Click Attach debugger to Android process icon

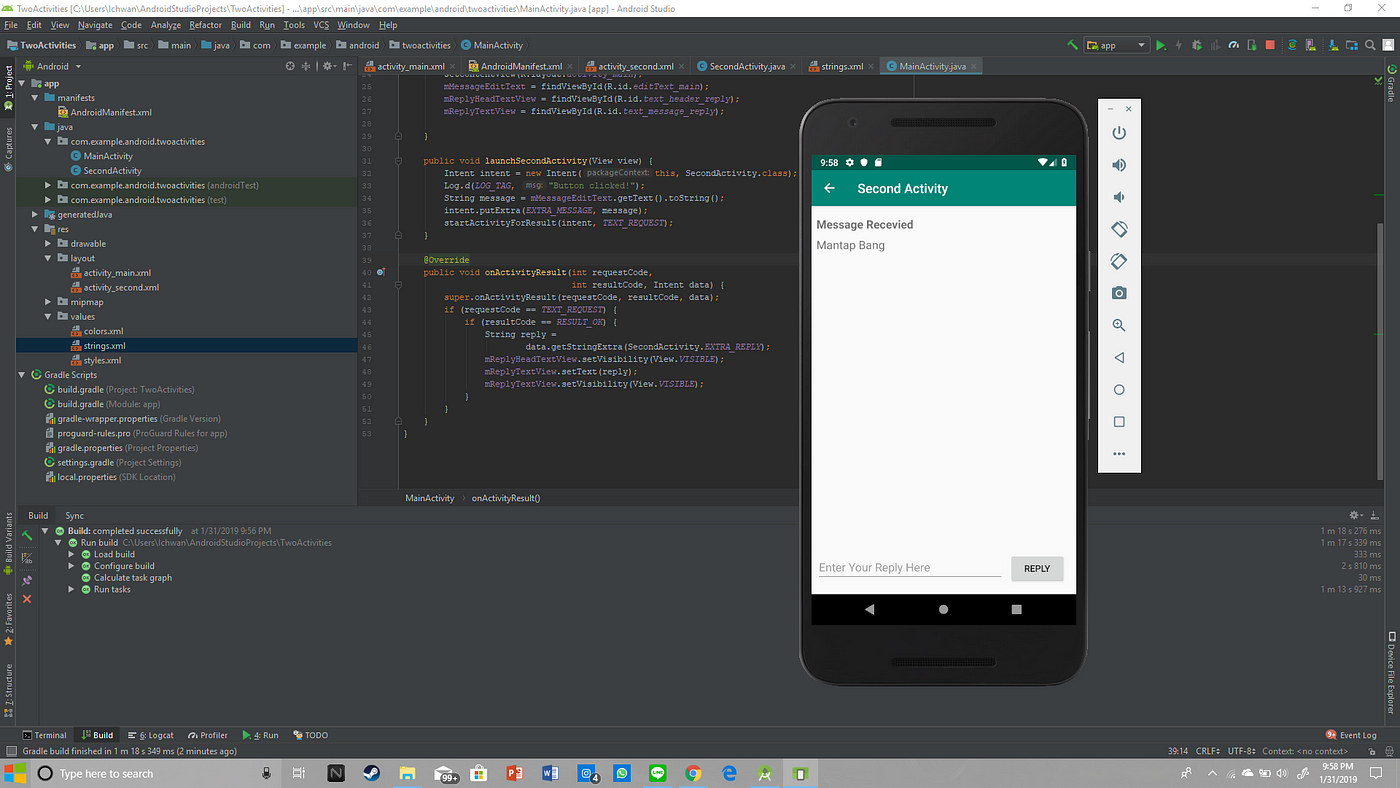pyautogui.click(x=1252, y=45)
